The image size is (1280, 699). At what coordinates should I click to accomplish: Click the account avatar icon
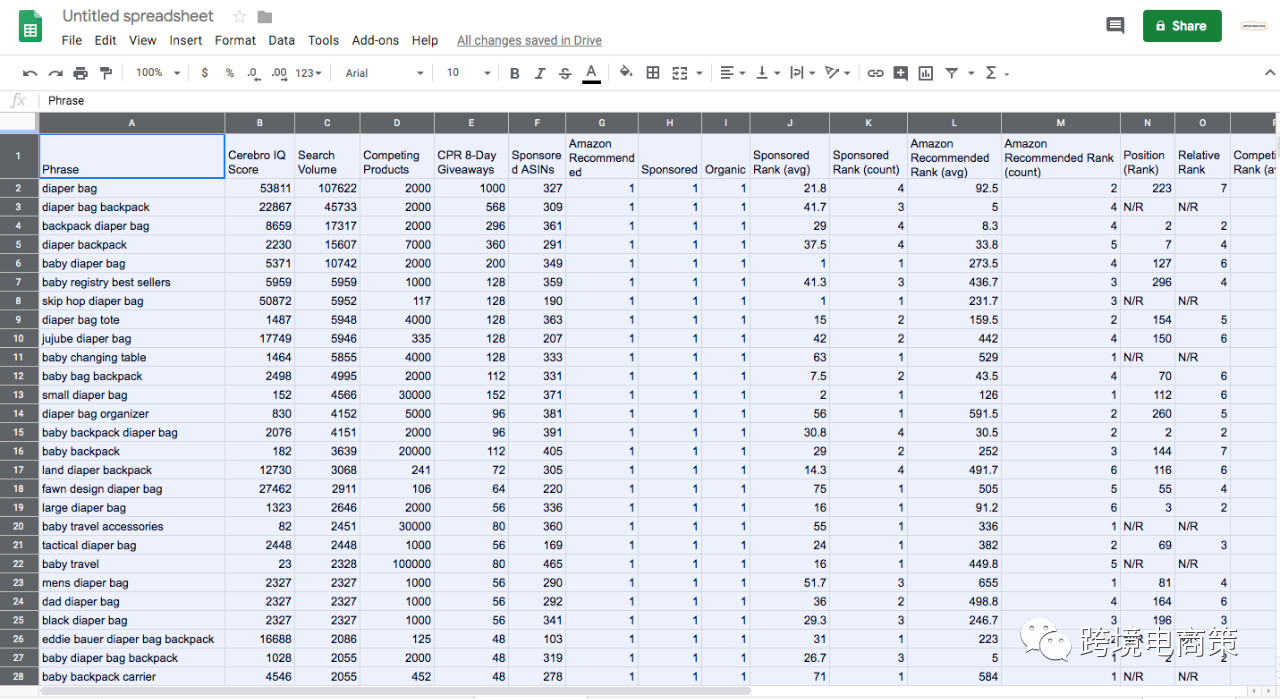tap(1253, 26)
